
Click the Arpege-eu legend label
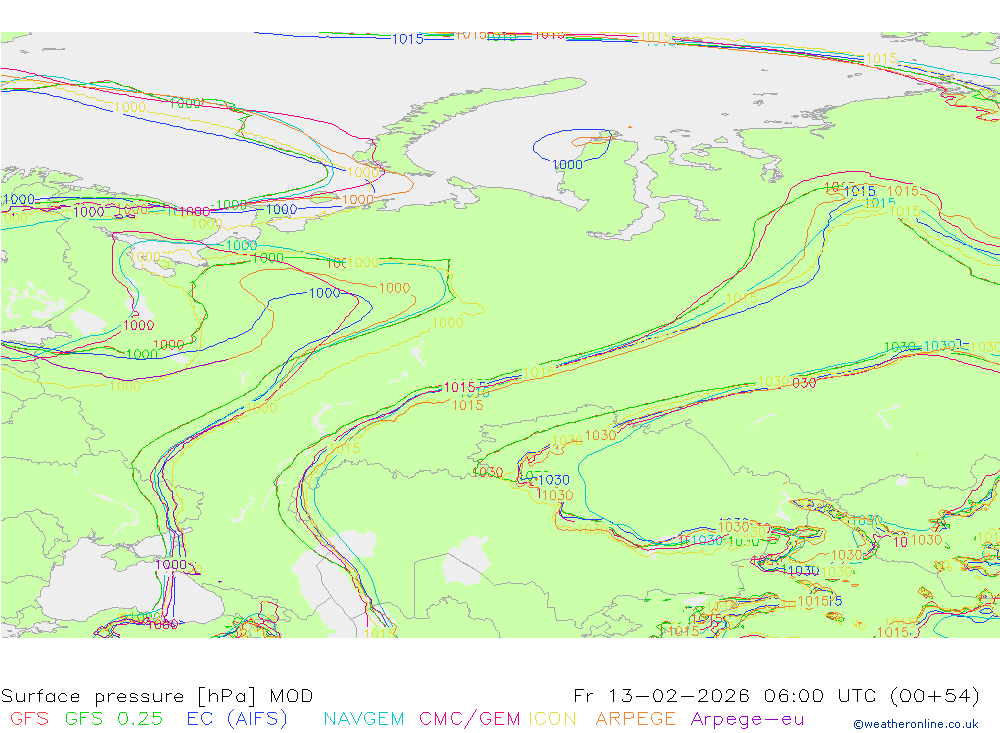pyautogui.click(x=747, y=720)
